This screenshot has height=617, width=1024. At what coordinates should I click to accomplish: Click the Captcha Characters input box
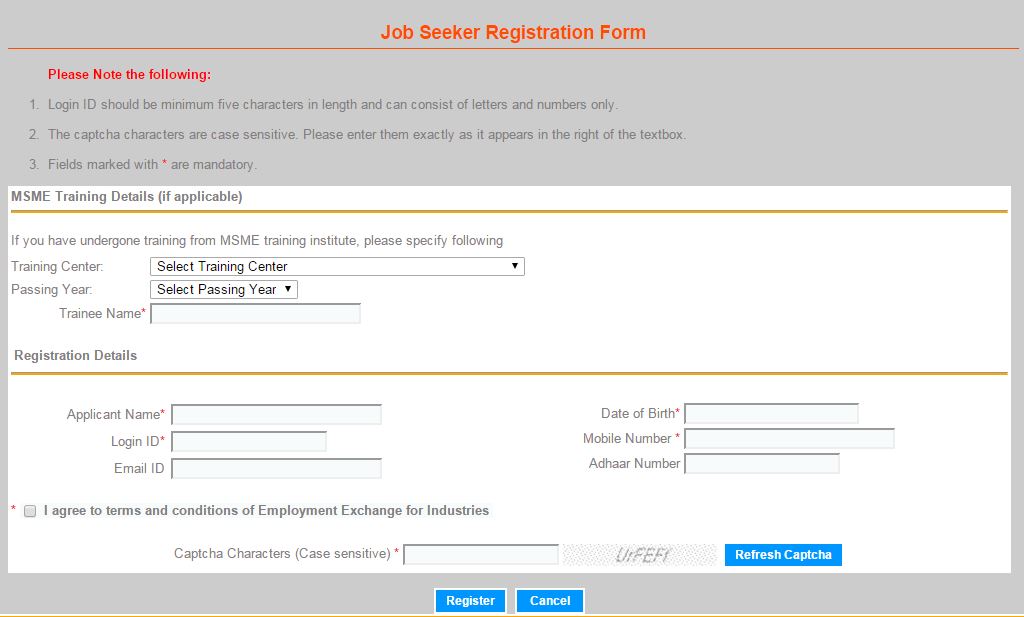click(x=481, y=554)
